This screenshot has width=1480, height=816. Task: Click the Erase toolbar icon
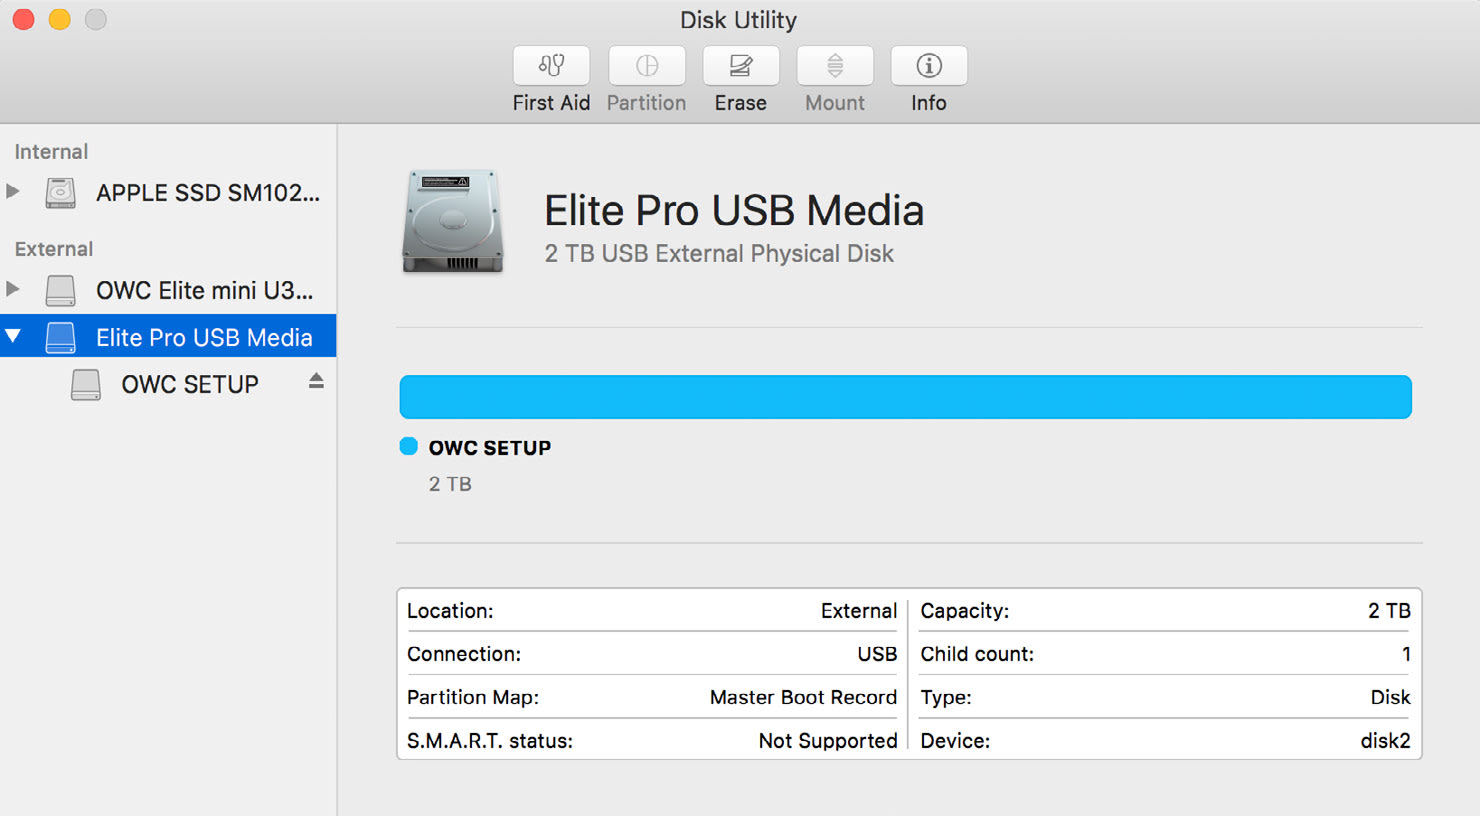(x=740, y=66)
